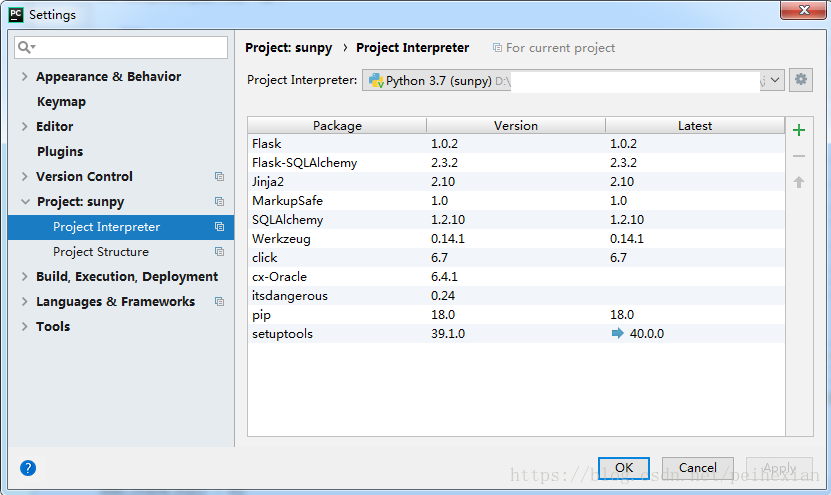This screenshot has width=831, height=495.
Task: Select the Werkzeug package row
Action: (516, 238)
